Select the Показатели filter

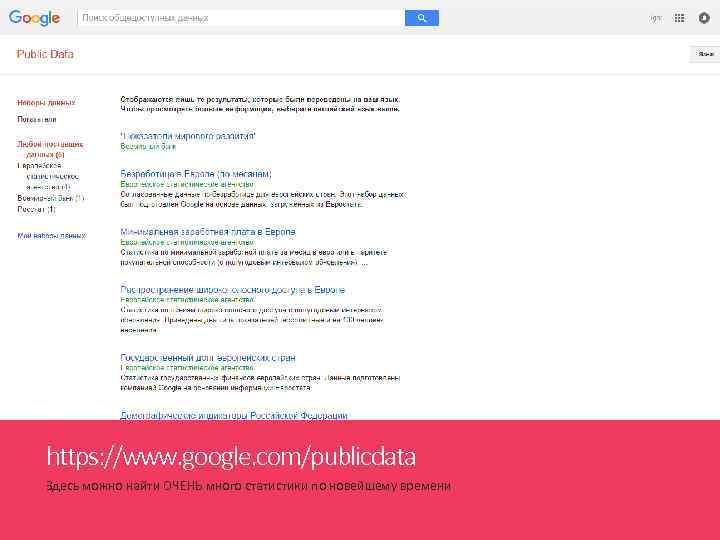pos(37,119)
